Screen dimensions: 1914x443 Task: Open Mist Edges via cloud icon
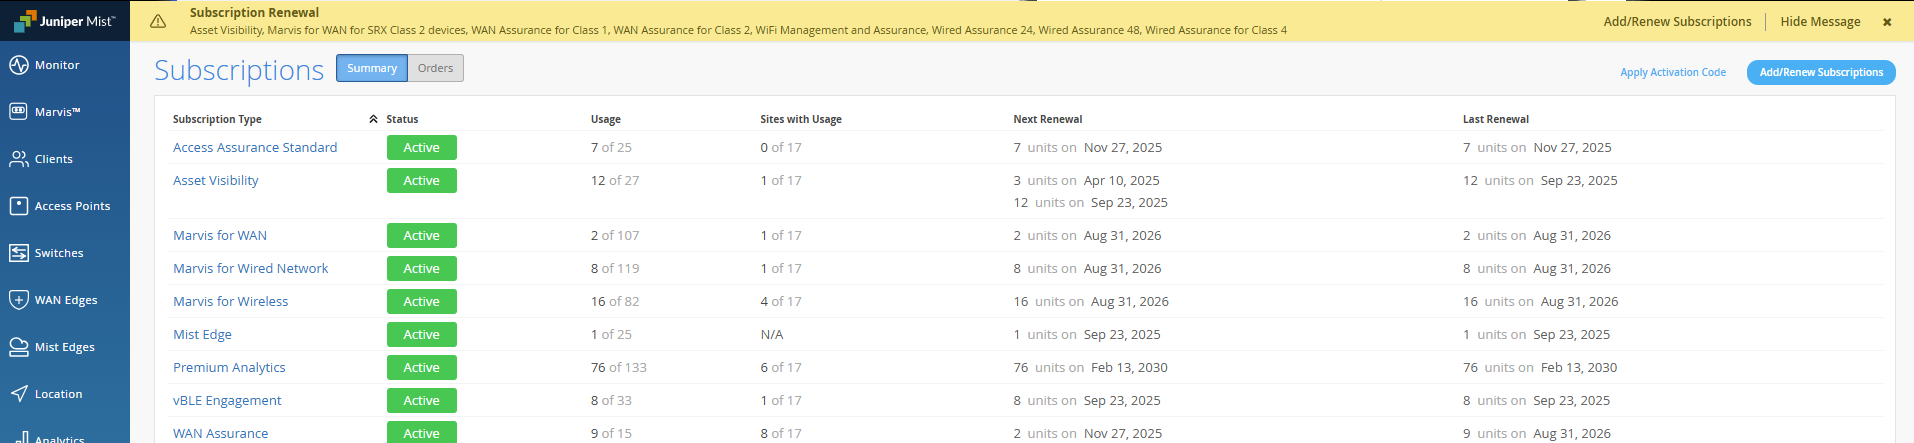pos(19,347)
